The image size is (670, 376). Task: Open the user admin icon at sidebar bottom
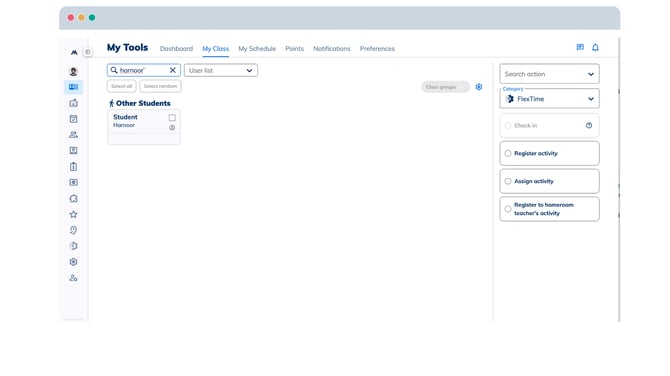pyautogui.click(x=73, y=278)
